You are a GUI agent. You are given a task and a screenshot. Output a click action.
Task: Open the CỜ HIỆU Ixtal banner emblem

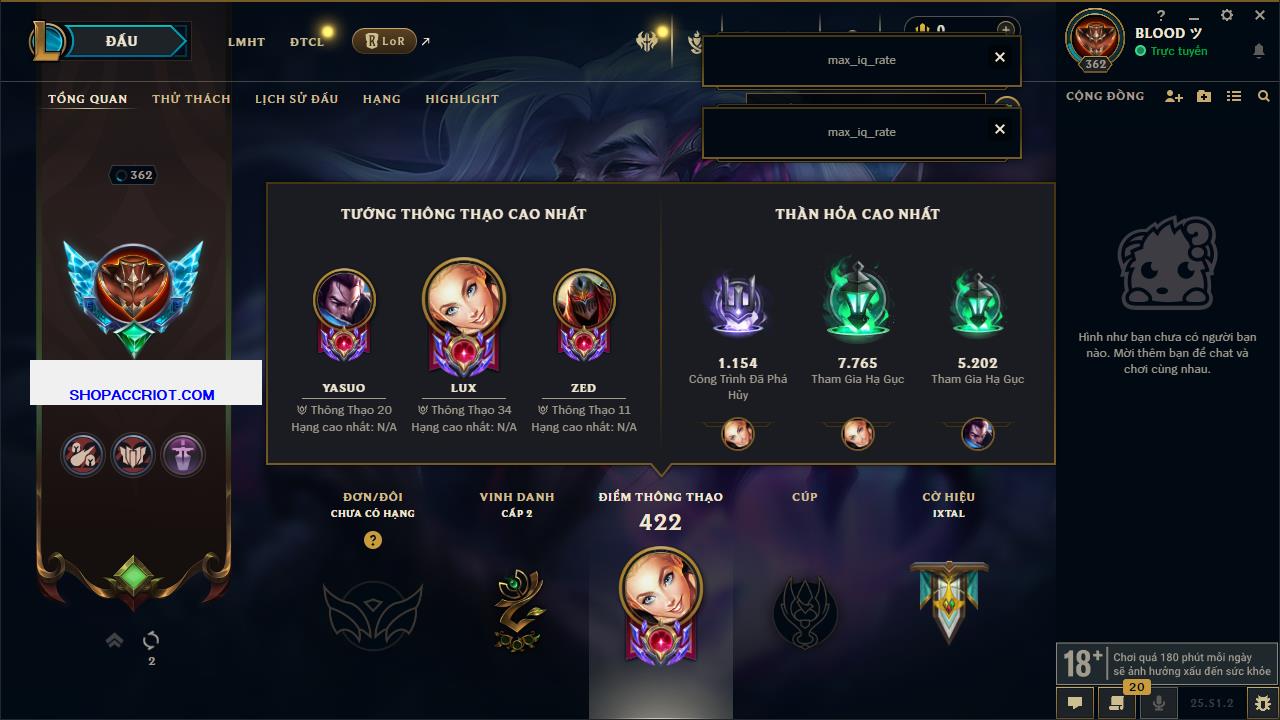coord(949,602)
